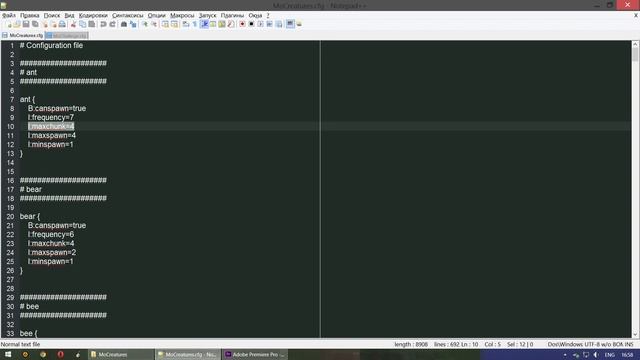
Task: Toggle word wrap in toolbar
Action: (185, 24)
